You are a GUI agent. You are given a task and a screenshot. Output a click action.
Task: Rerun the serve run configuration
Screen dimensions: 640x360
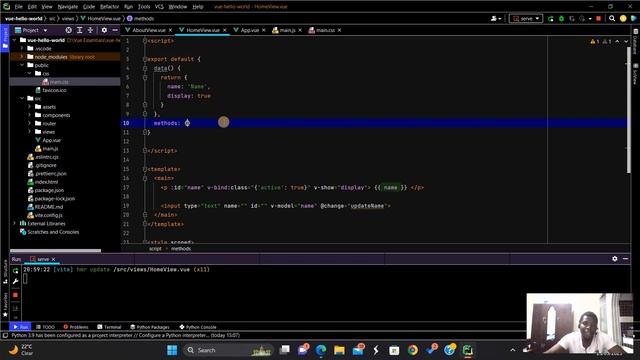click(551, 19)
